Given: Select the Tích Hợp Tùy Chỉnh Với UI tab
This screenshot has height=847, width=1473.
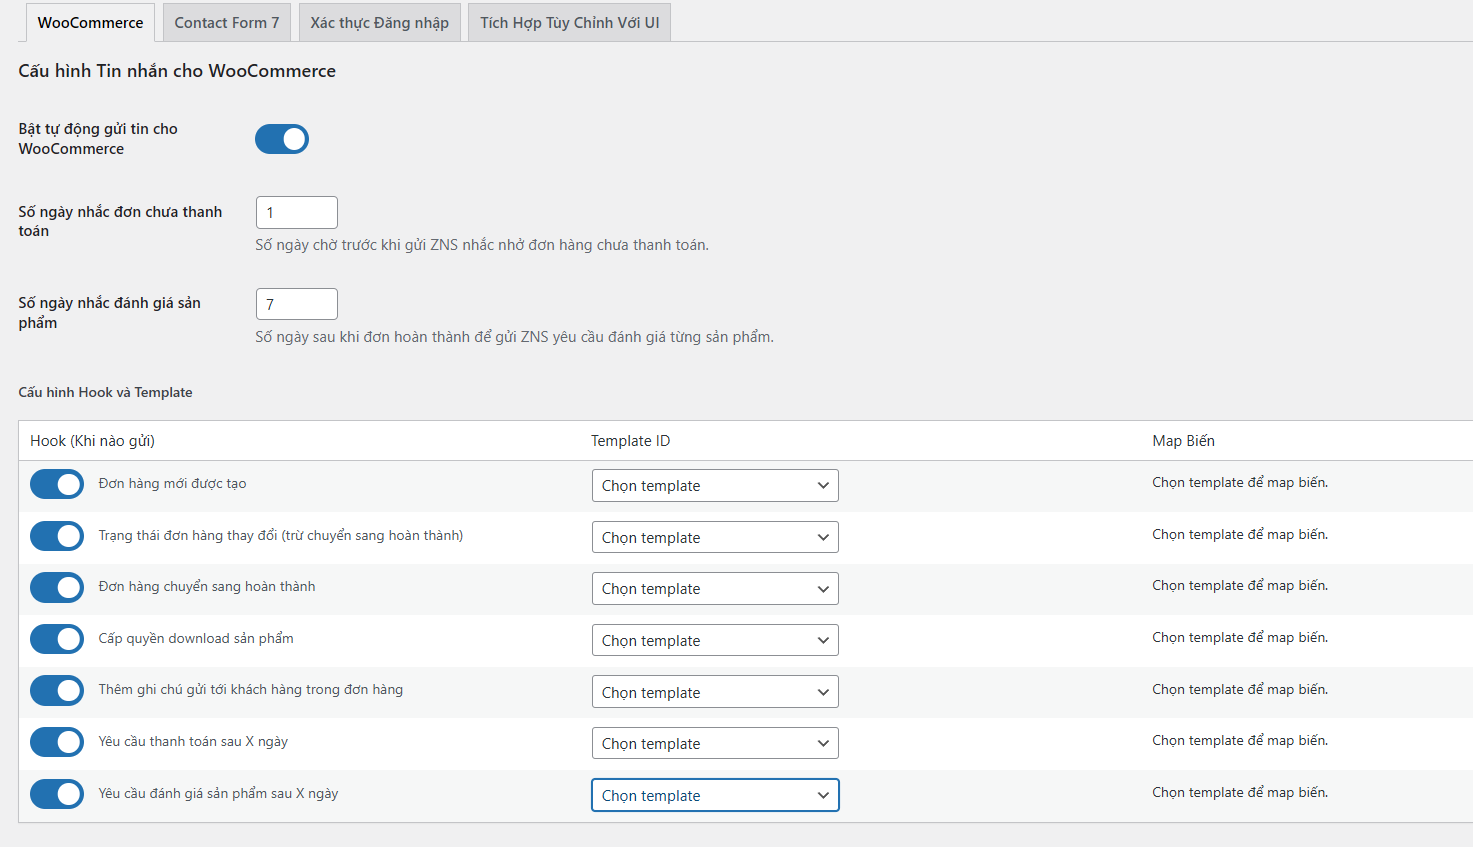Looking at the screenshot, I should pyautogui.click(x=569, y=22).
